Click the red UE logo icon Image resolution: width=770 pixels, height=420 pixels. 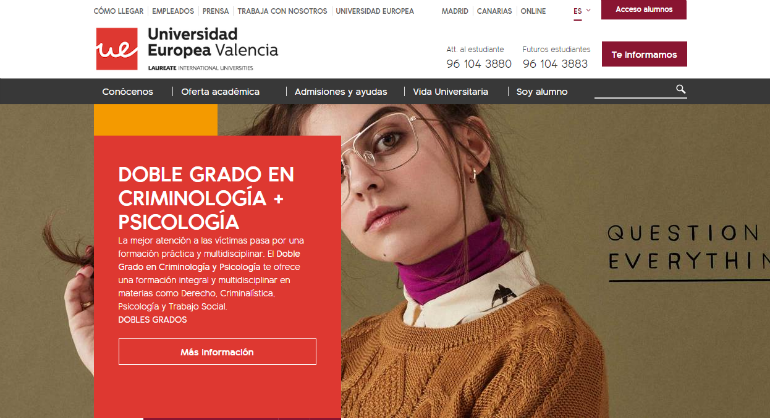(x=117, y=49)
